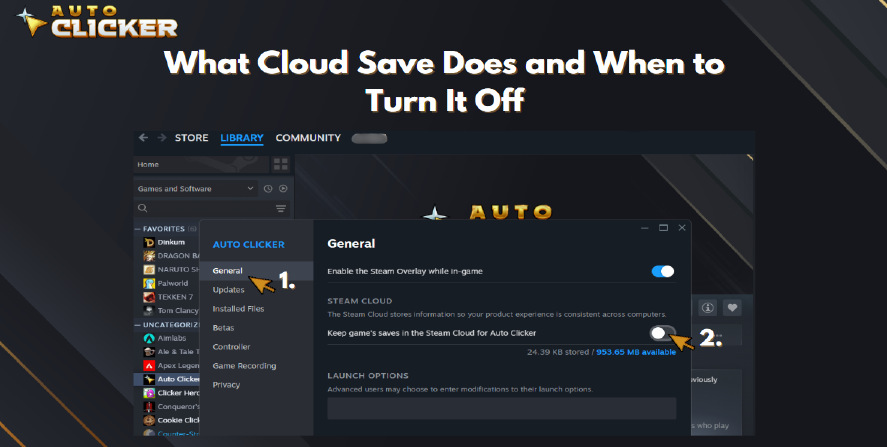887x447 pixels.
Task: Open the Store tab
Action: (191, 138)
